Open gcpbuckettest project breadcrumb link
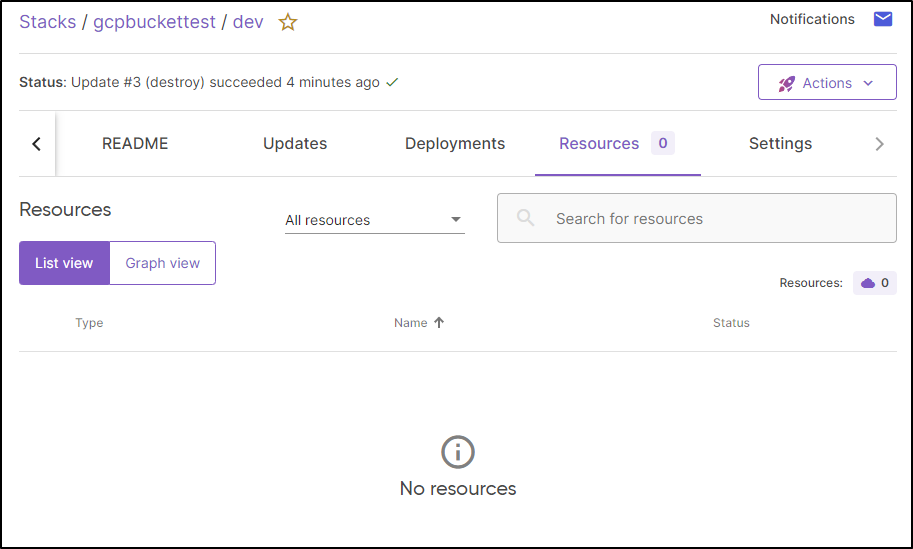Viewport: 913px width, 549px height. [154, 22]
